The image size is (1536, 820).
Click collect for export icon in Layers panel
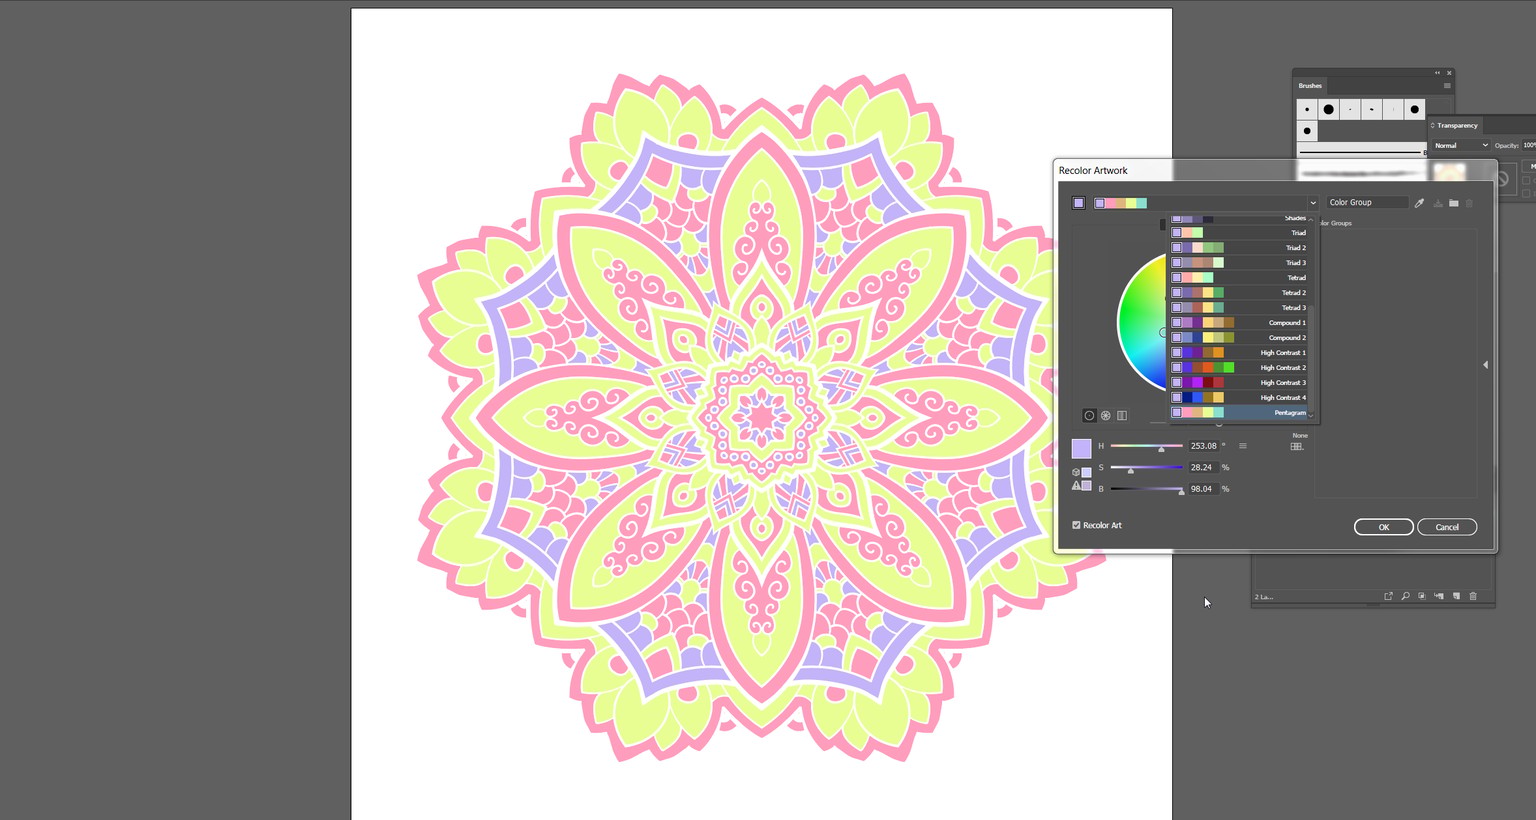(x=1388, y=596)
